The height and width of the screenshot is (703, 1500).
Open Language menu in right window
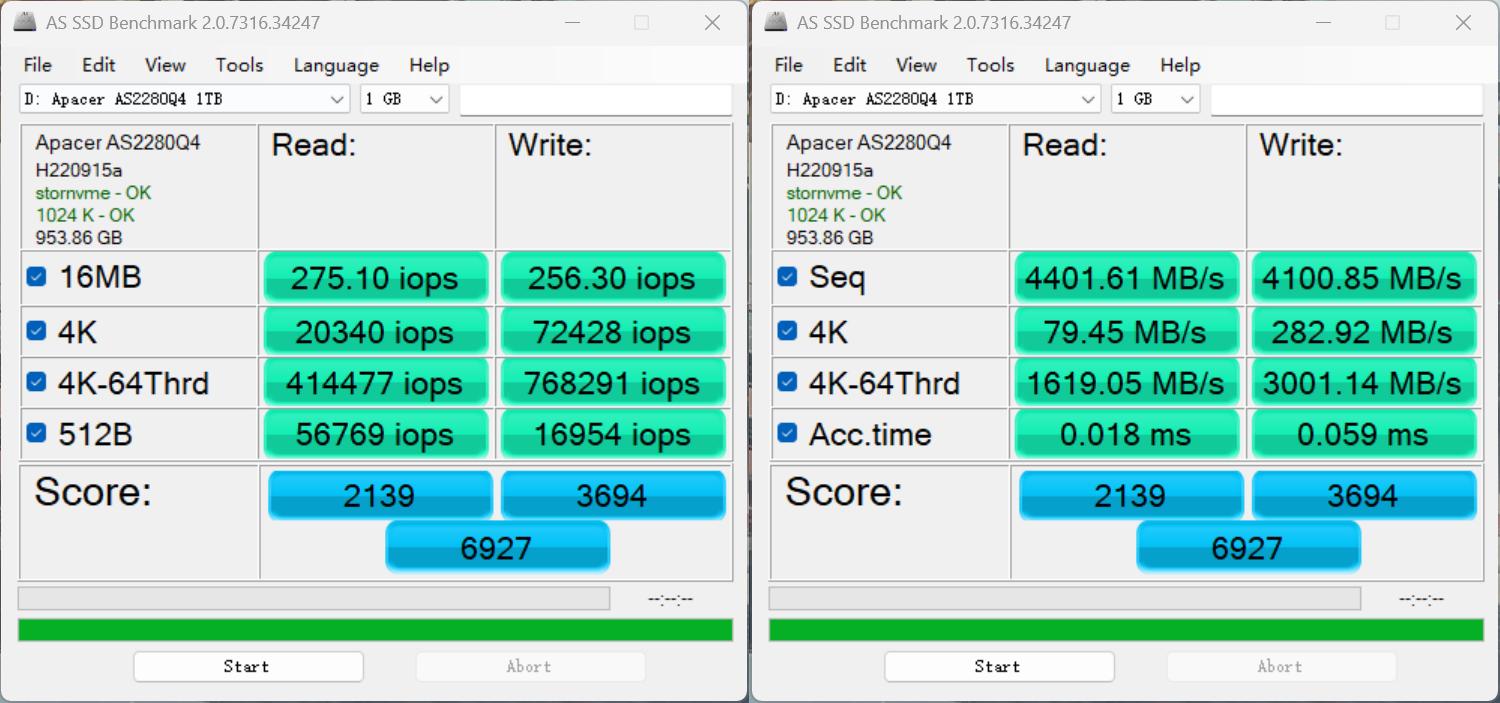point(1087,65)
